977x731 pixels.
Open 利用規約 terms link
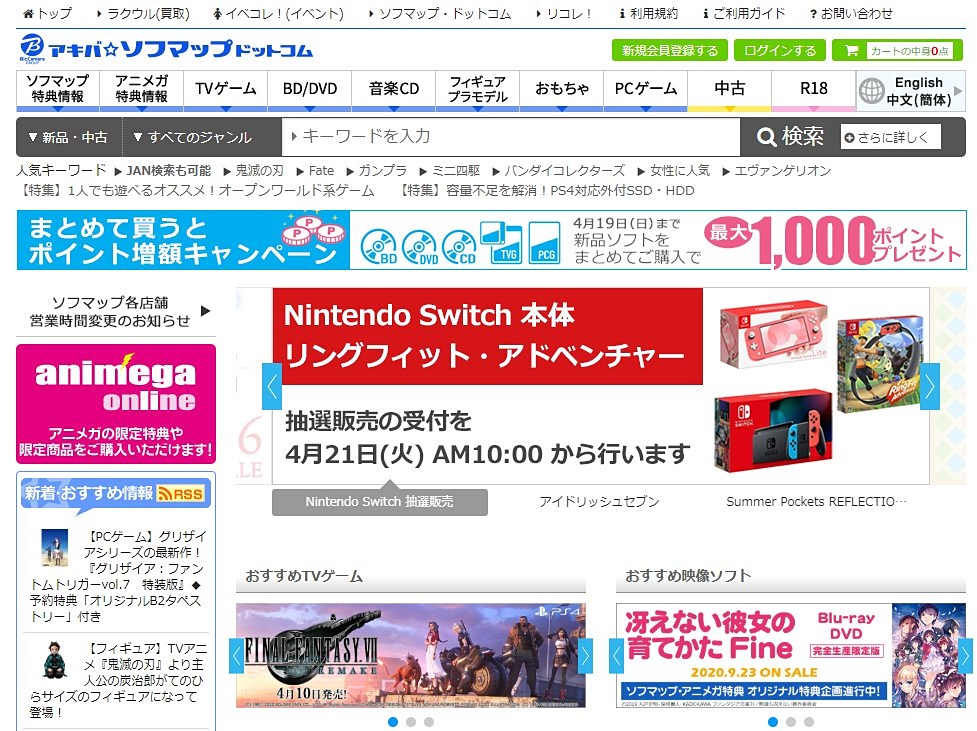[649, 13]
